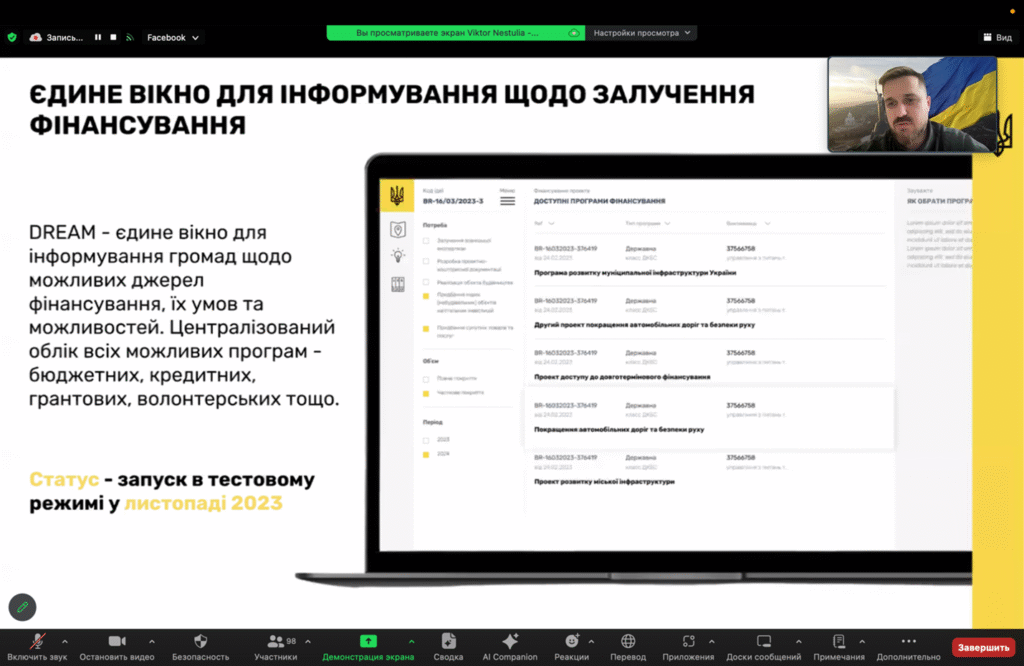Click the Viktor Nestulia video thumbnail
The width and height of the screenshot is (1024, 666).
coord(912,104)
